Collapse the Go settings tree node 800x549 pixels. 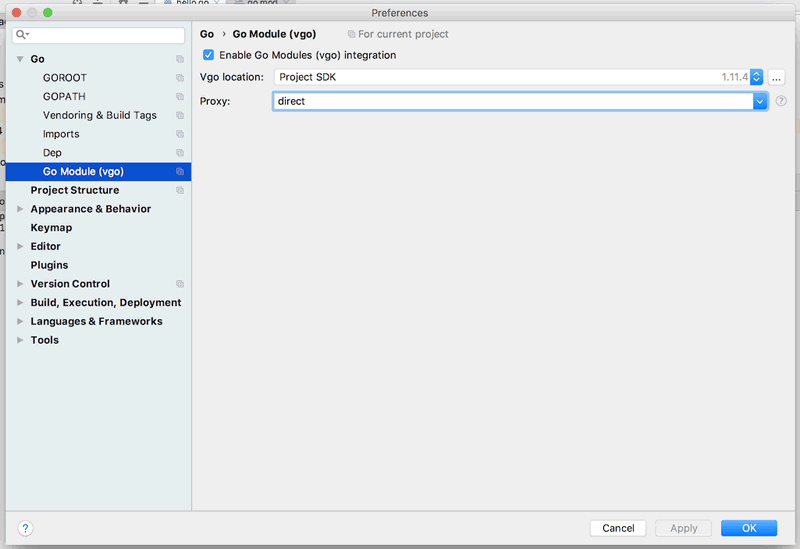click(20, 59)
